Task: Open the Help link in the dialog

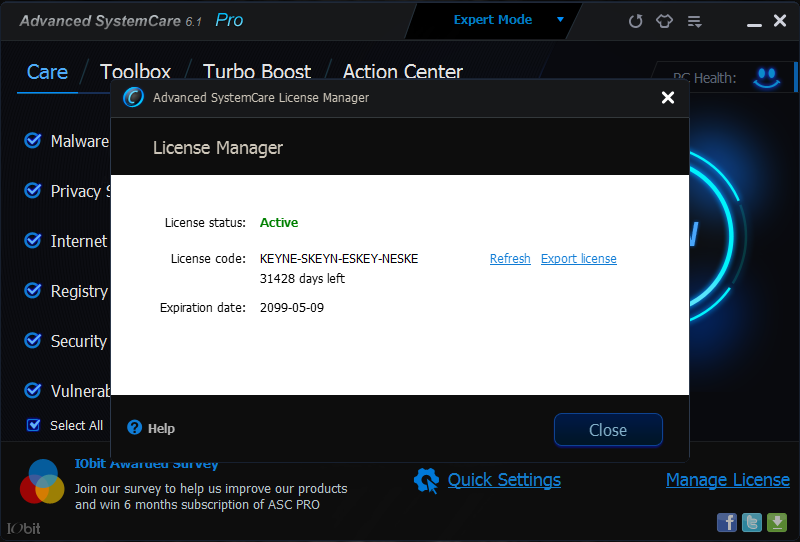Action: 161,428
